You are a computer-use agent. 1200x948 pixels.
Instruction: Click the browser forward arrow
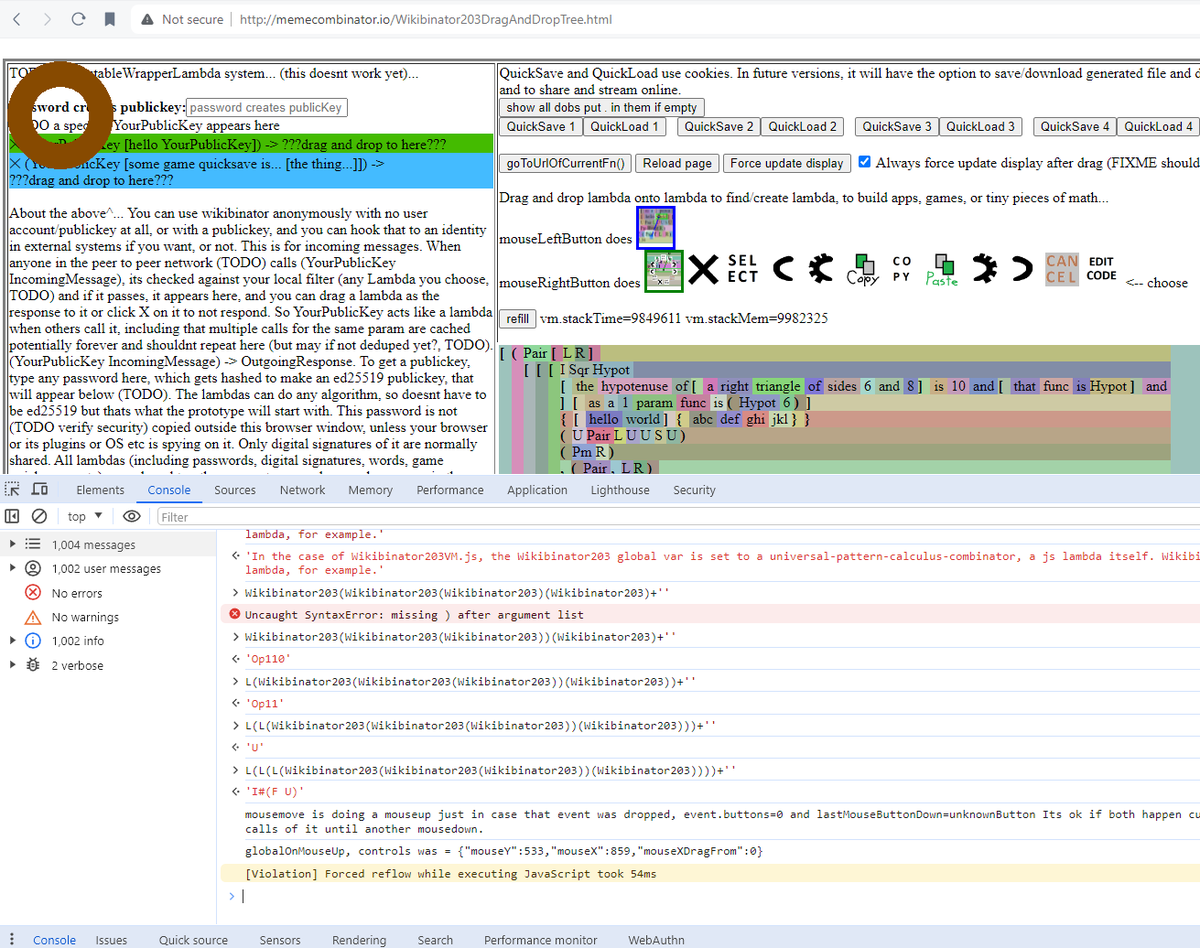click(48, 19)
